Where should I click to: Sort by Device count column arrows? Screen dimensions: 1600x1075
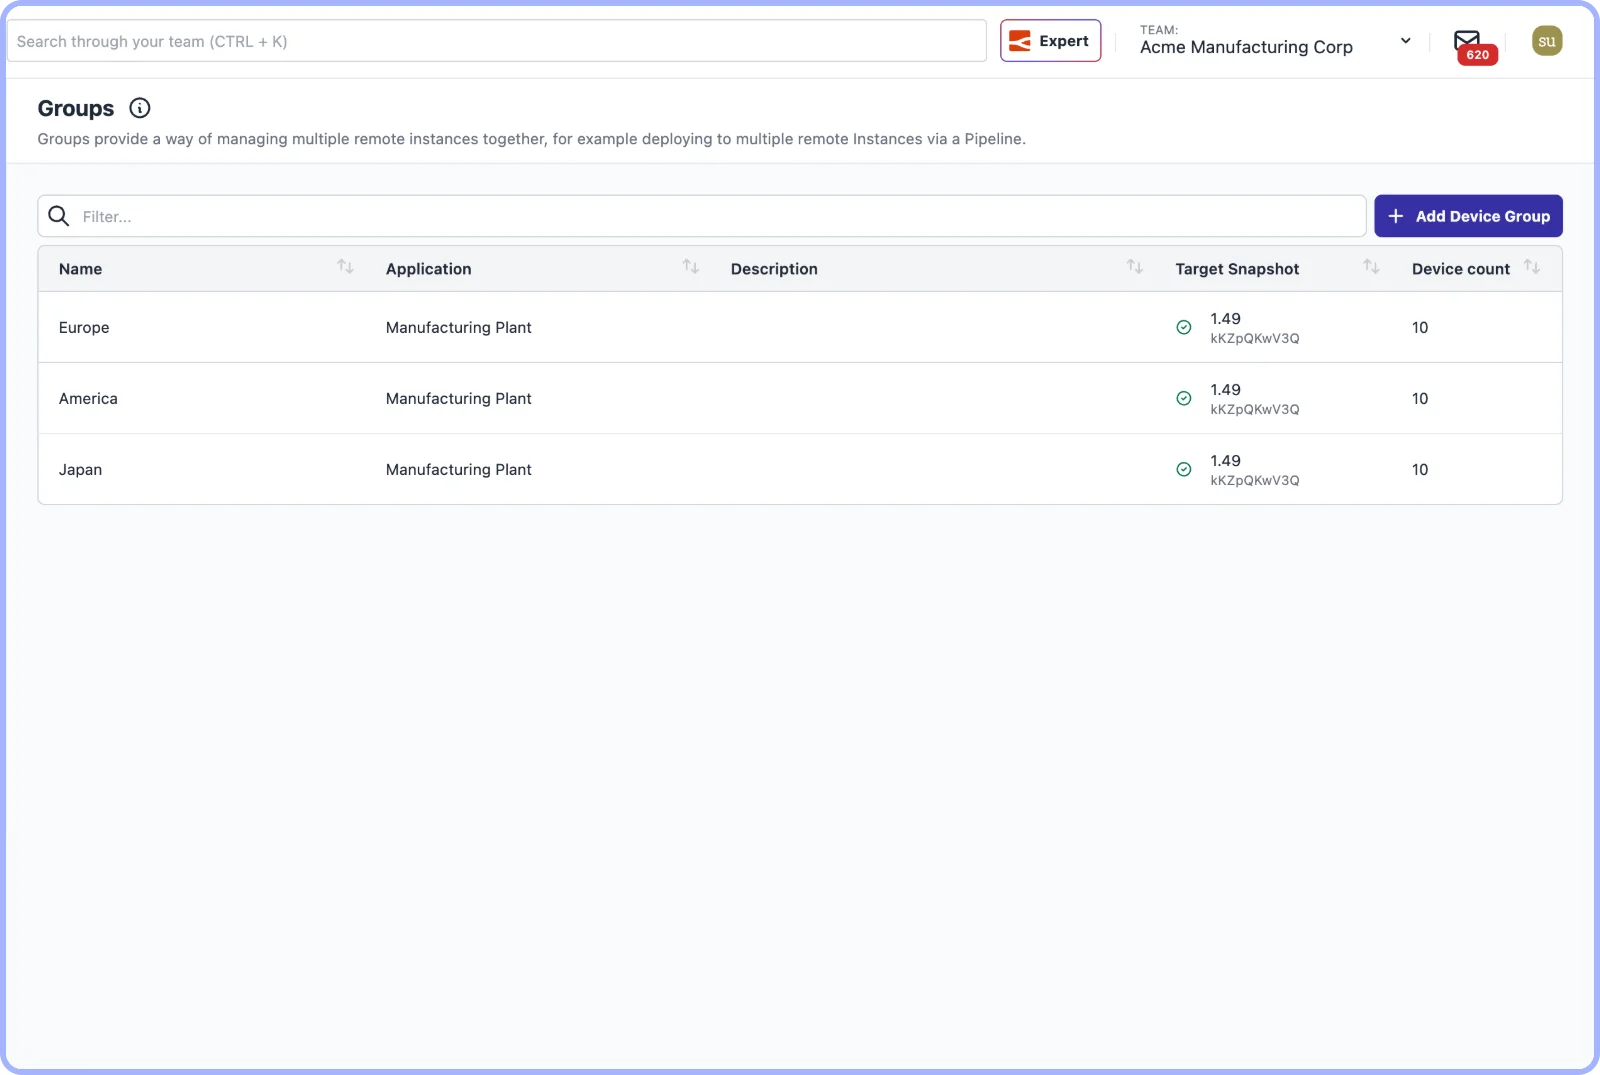1532,267
